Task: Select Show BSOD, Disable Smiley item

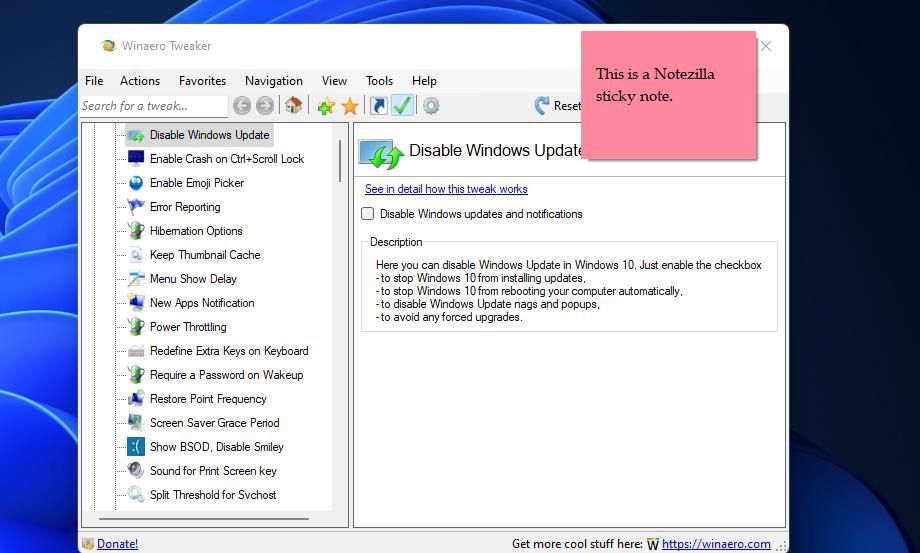Action: 217,447
